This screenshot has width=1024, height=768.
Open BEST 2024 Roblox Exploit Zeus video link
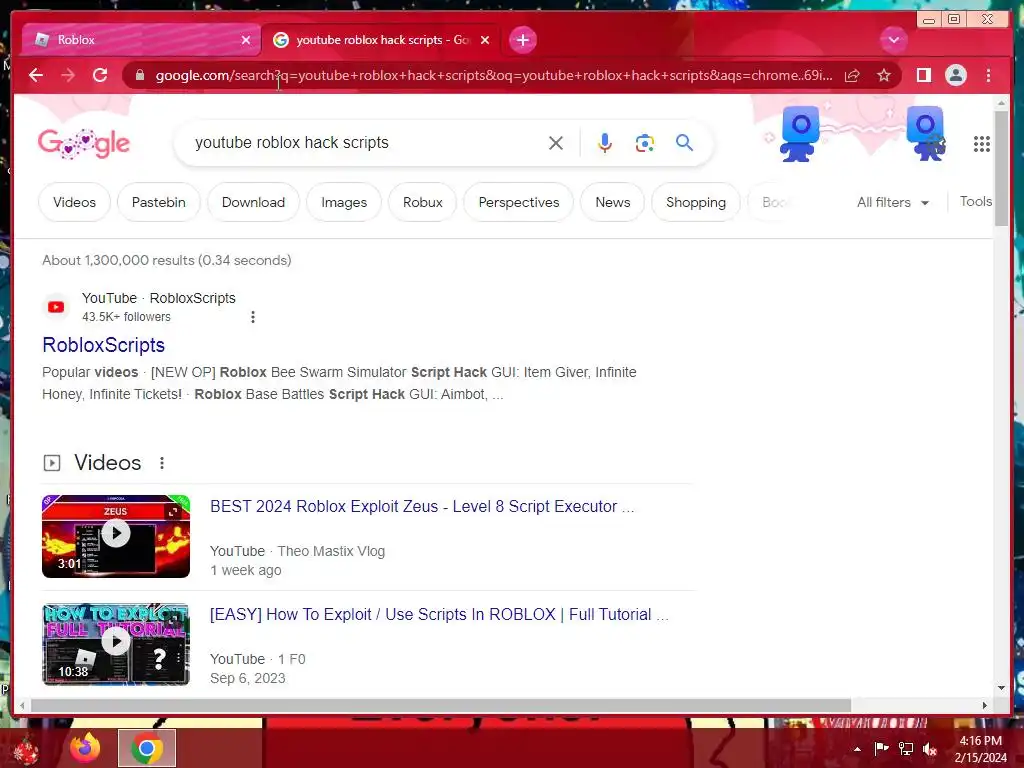(422, 507)
